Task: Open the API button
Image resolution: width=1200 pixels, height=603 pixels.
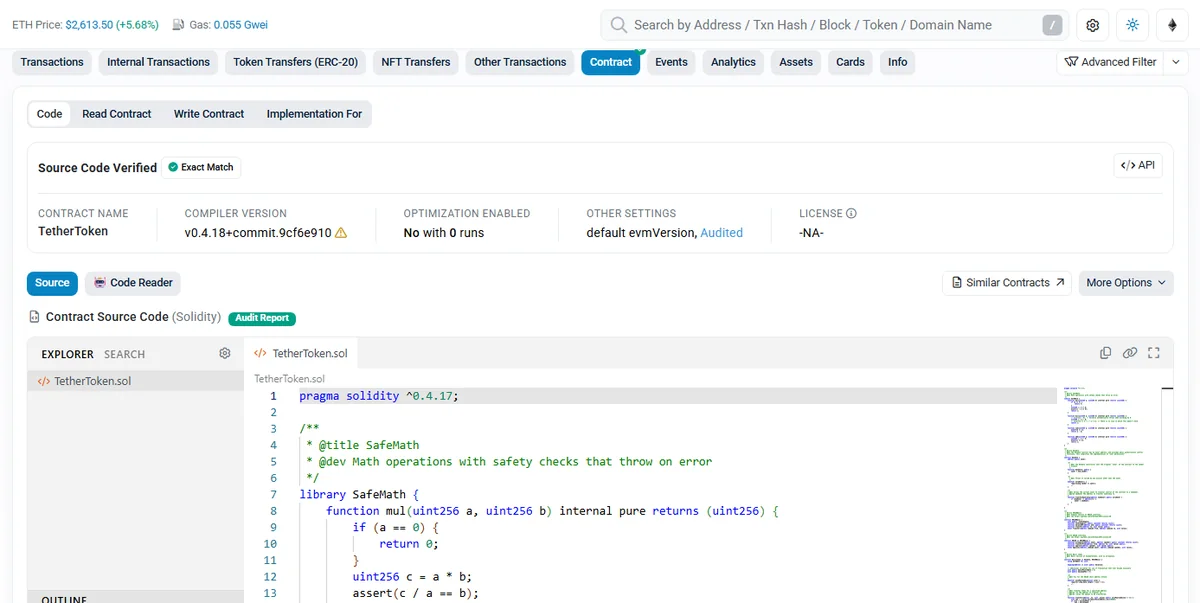Action: coord(1138,165)
